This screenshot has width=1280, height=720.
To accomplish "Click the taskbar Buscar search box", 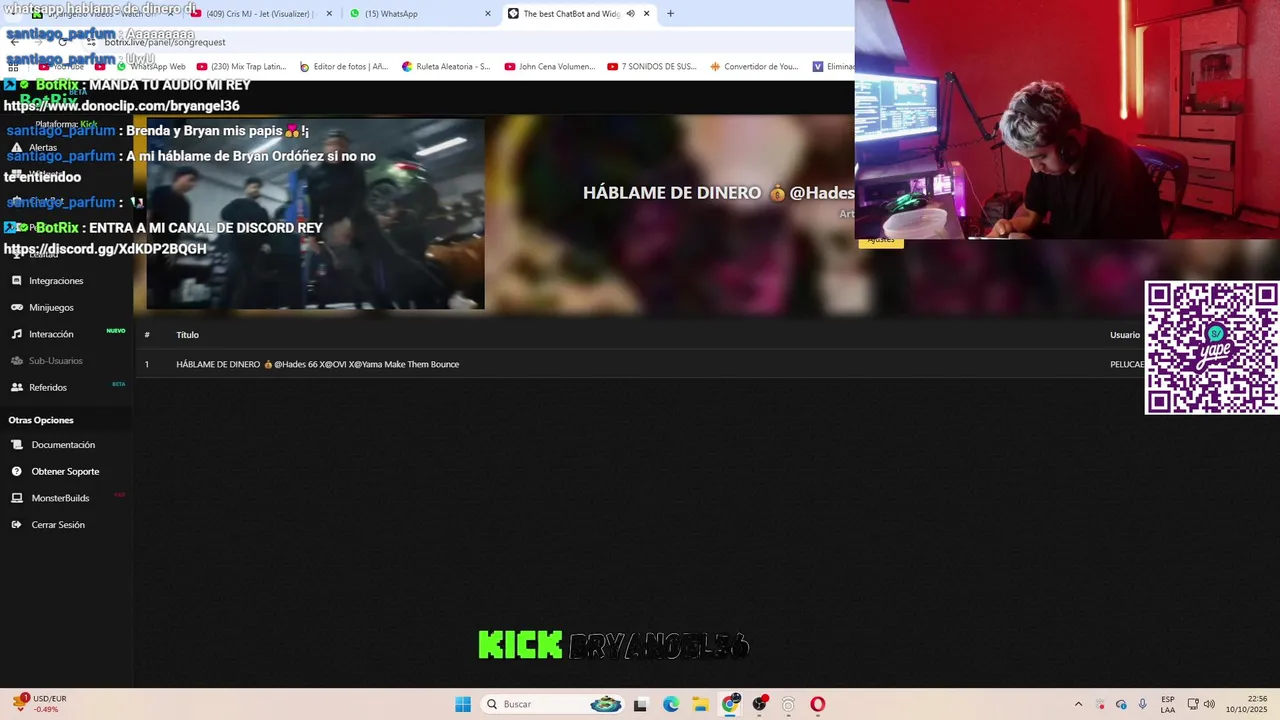I will (x=553, y=704).
